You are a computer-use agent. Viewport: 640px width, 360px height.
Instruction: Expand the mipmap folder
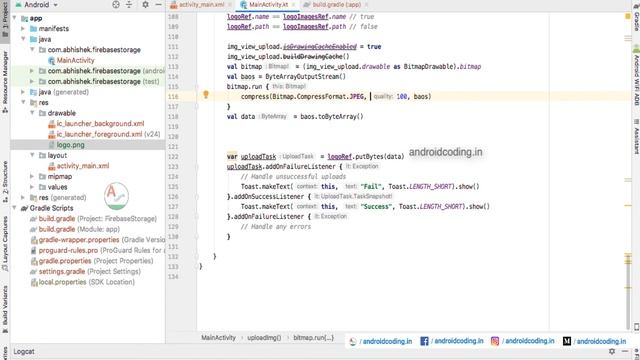[32, 177]
